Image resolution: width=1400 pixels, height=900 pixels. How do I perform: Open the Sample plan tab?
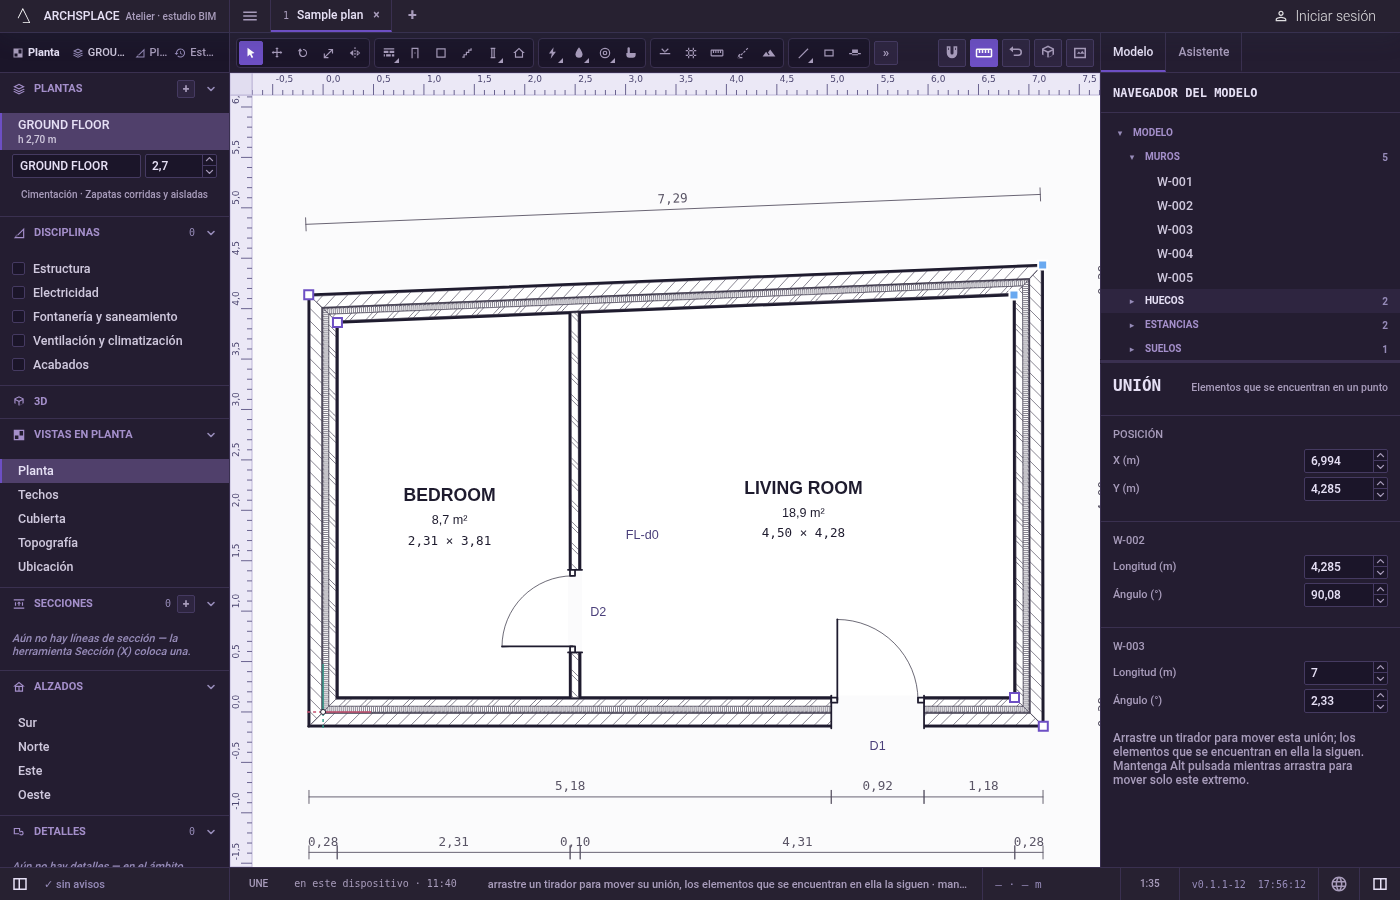tap(330, 15)
